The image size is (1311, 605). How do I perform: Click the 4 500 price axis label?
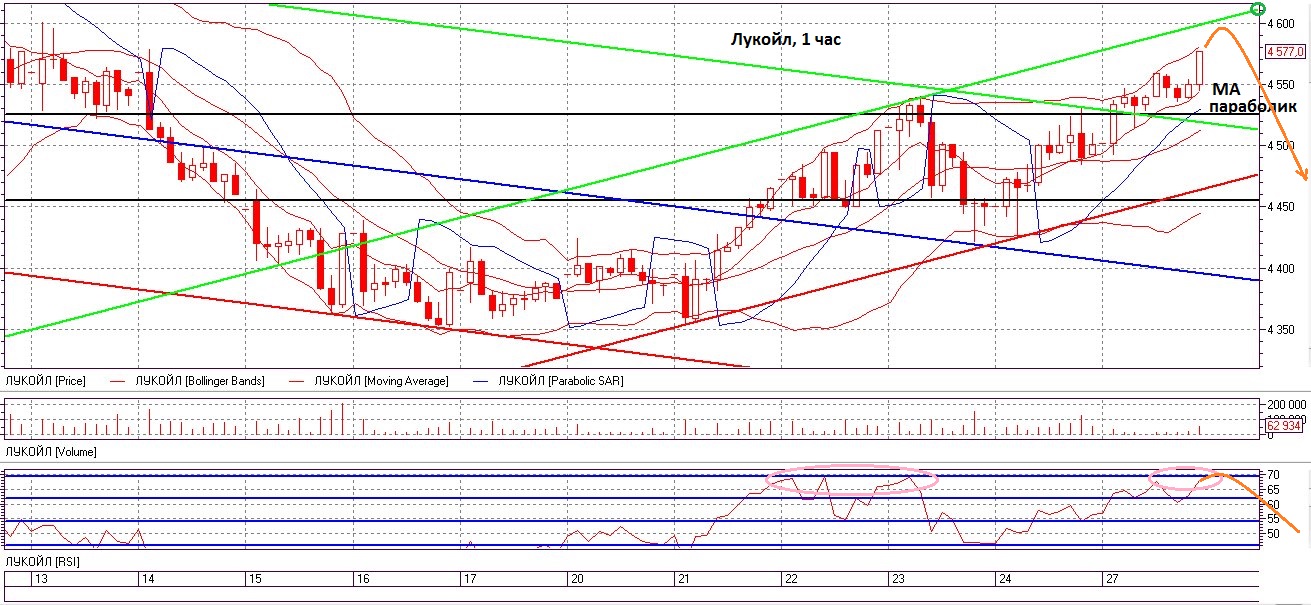tap(1283, 145)
